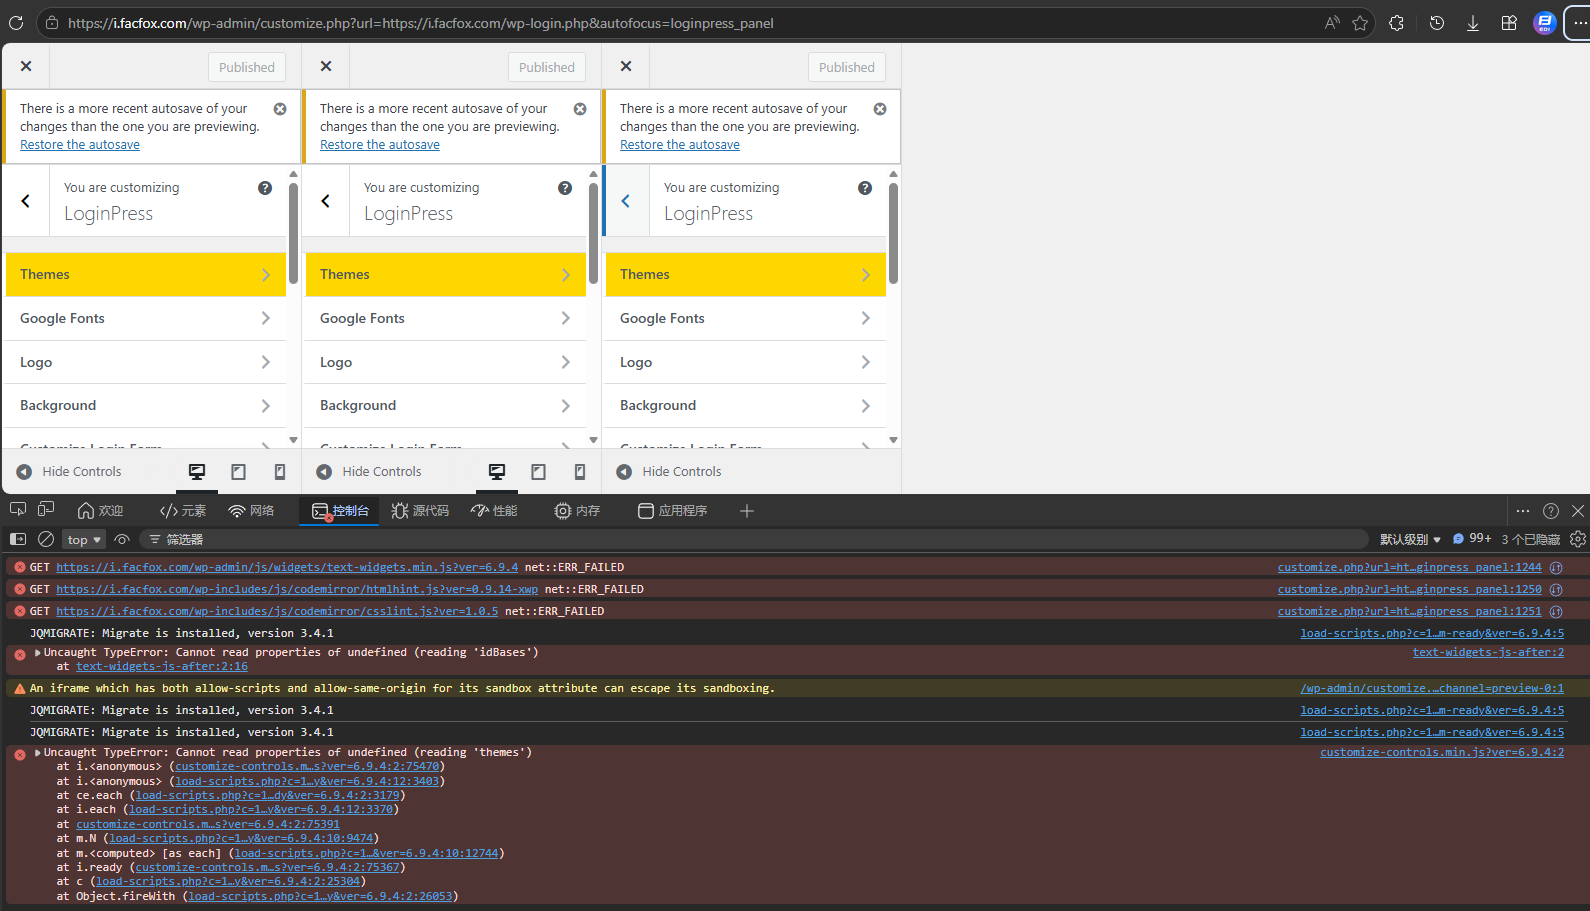View site information via the lock icon
1590x911 pixels.
click(x=52, y=23)
